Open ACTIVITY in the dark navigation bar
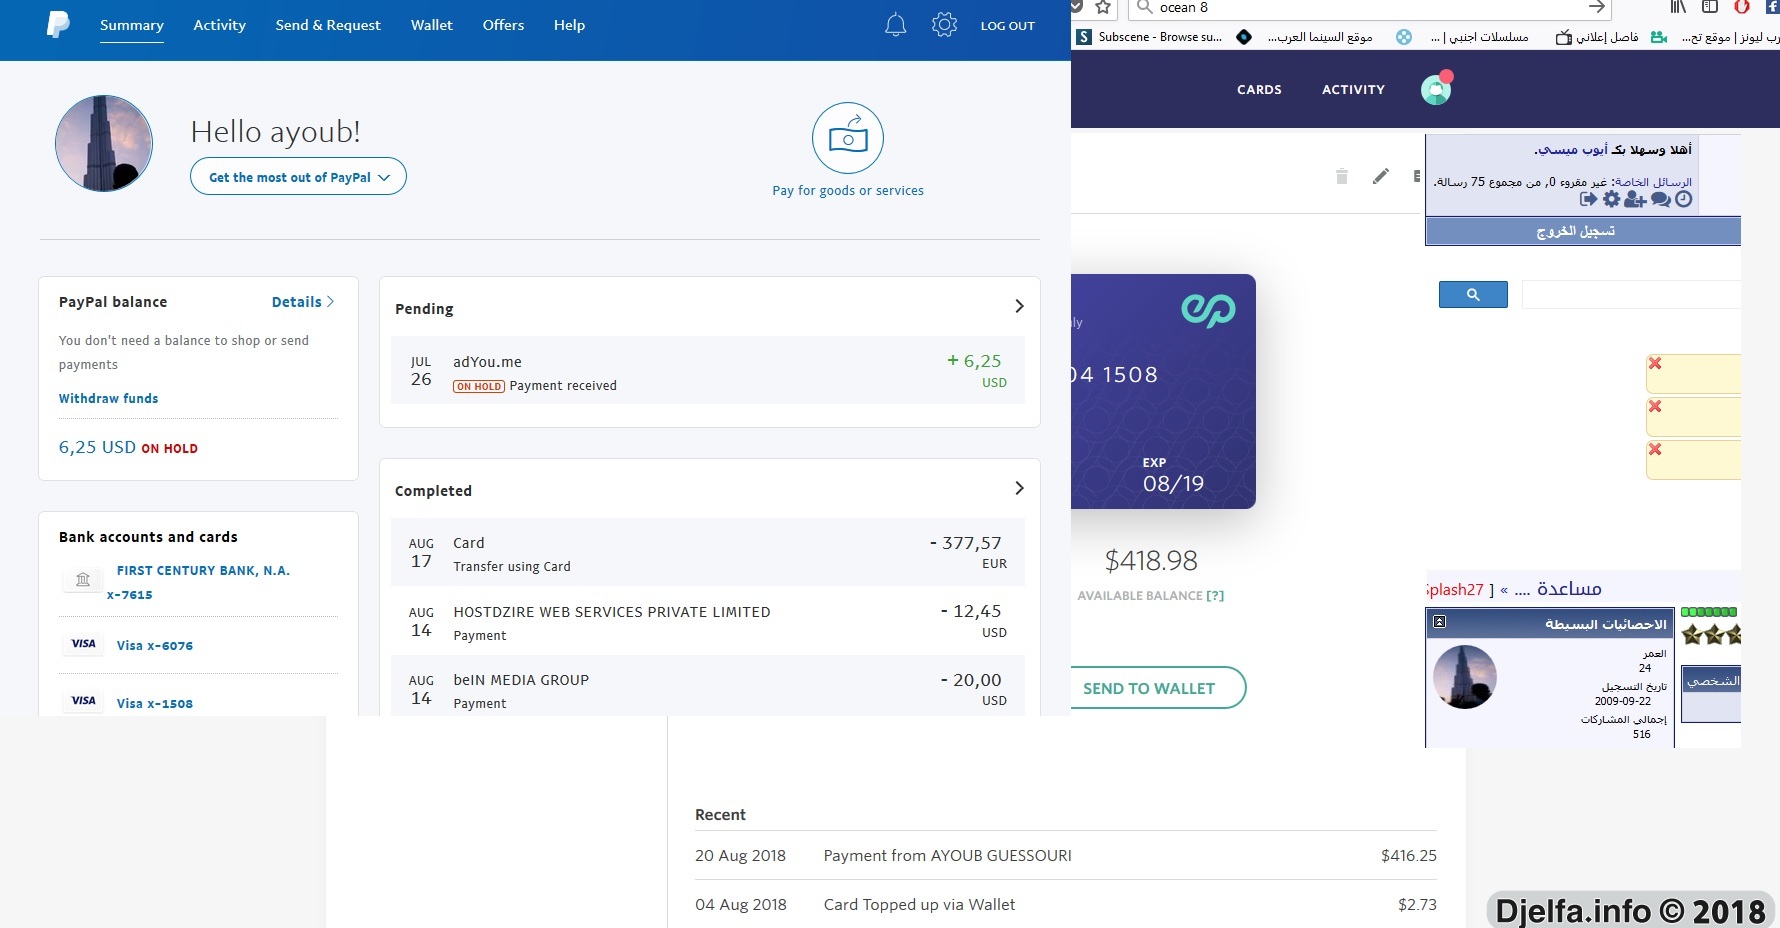The width and height of the screenshot is (1780, 928). click(1353, 89)
